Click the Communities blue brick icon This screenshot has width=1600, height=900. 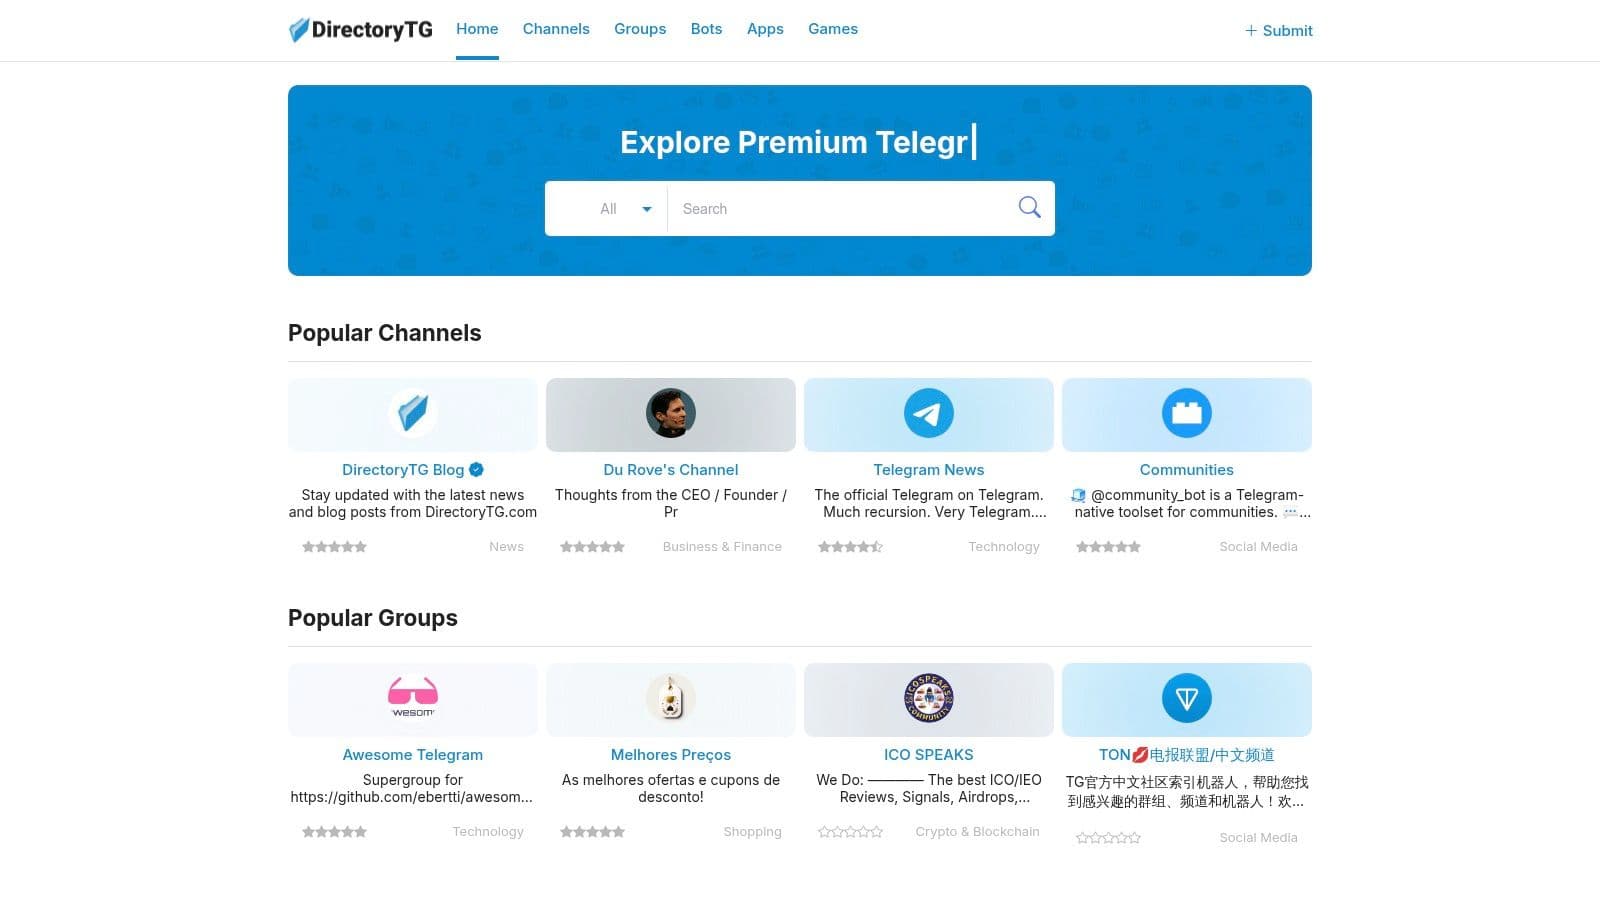[x=1186, y=413]
